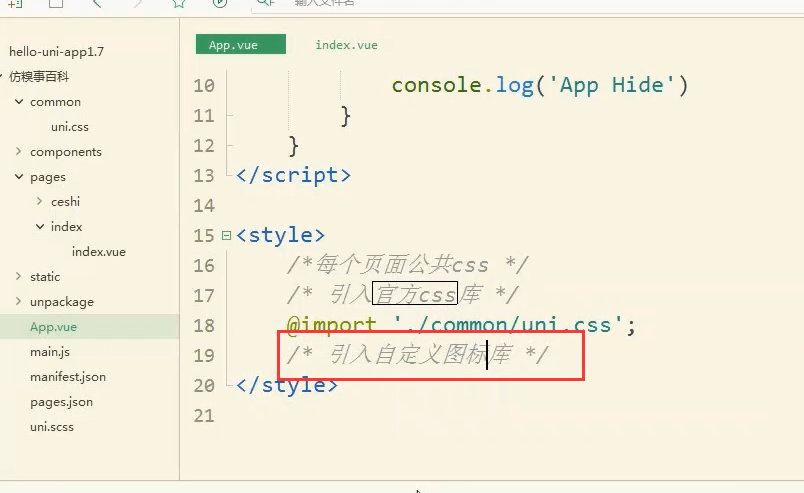Click the @import './common/uni.css' line

pos(461,325)
